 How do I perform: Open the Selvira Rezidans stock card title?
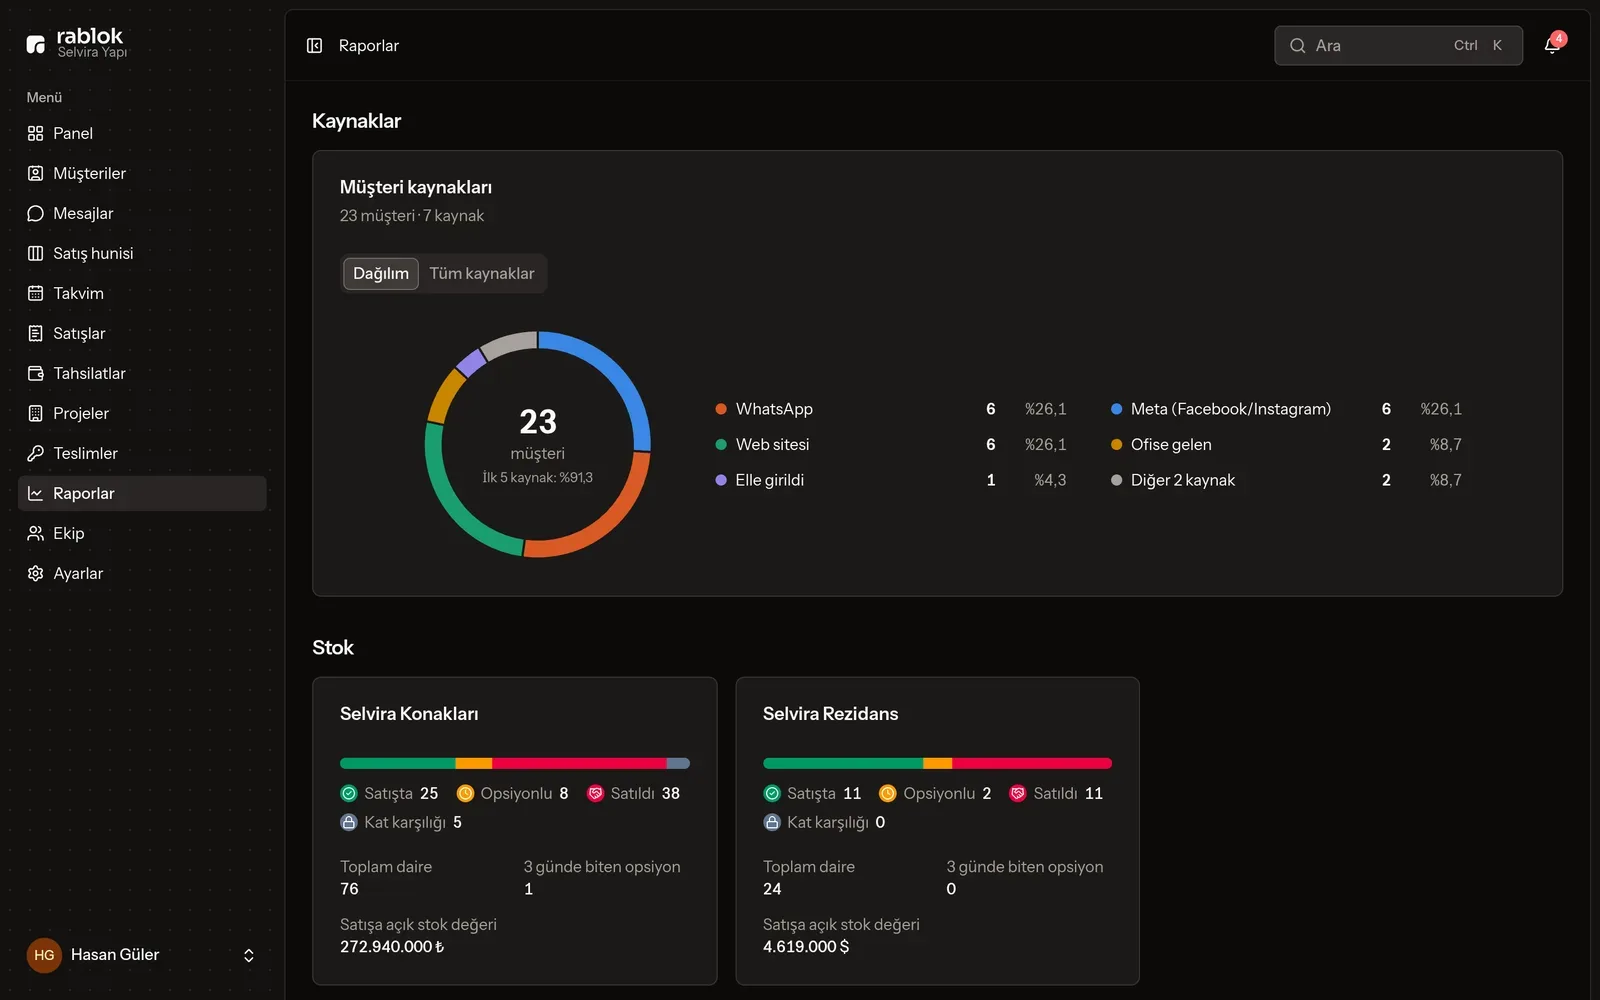tap(830, 714)
